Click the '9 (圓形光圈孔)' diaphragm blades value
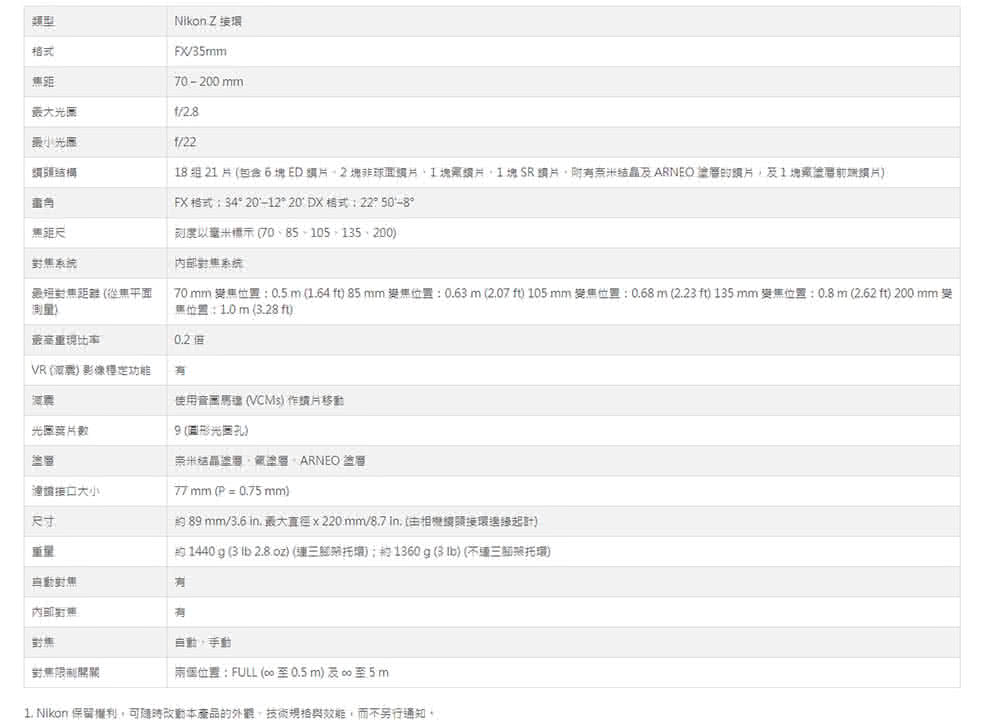 coord(211,431)
